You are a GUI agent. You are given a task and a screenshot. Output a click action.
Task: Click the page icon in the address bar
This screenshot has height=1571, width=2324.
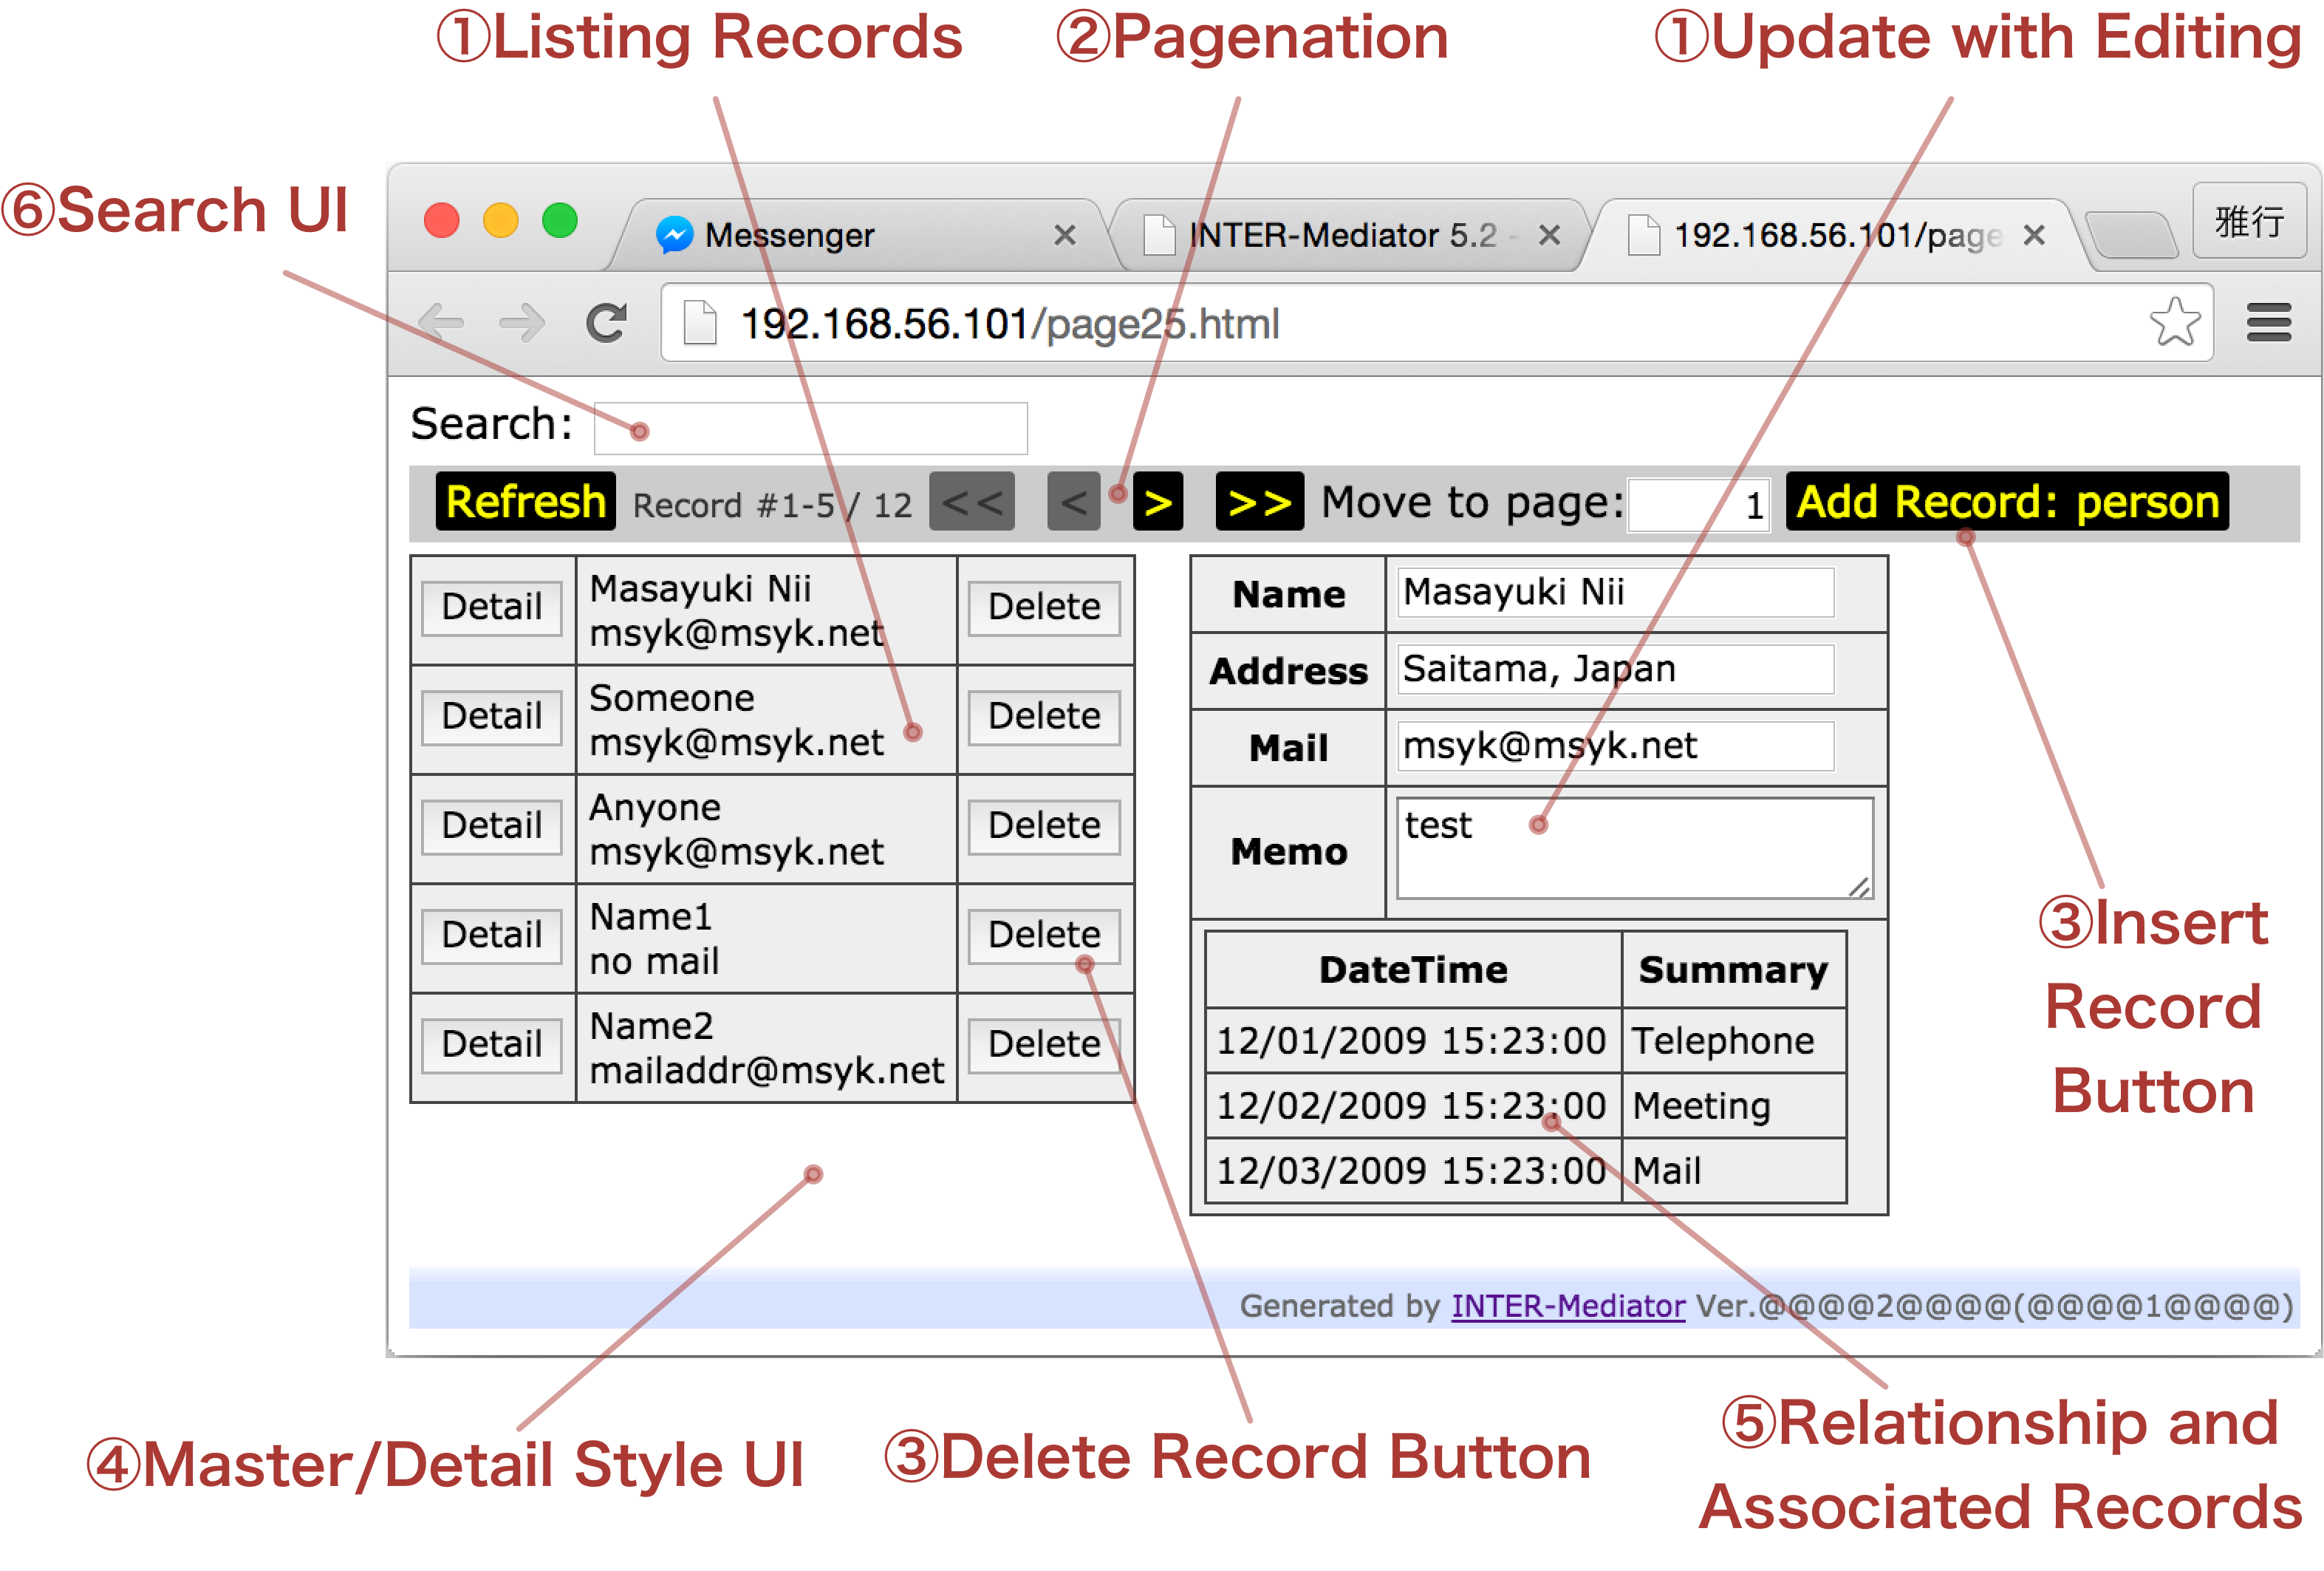pos(700,323)
